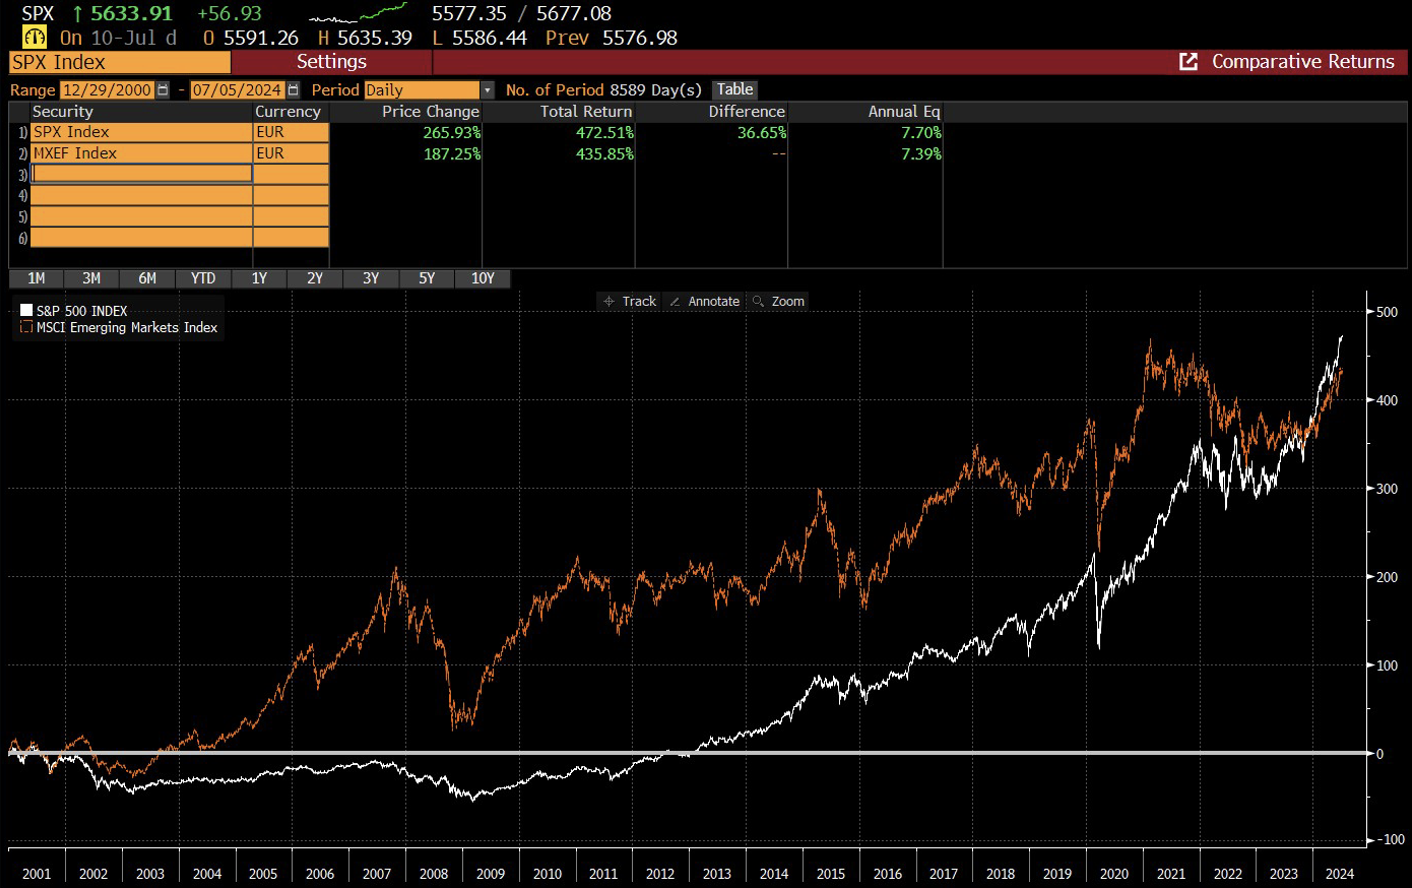The height and width of the screenshot is (888, 1412).
Task: Click the Currency column header
Action: pos(288,111)
